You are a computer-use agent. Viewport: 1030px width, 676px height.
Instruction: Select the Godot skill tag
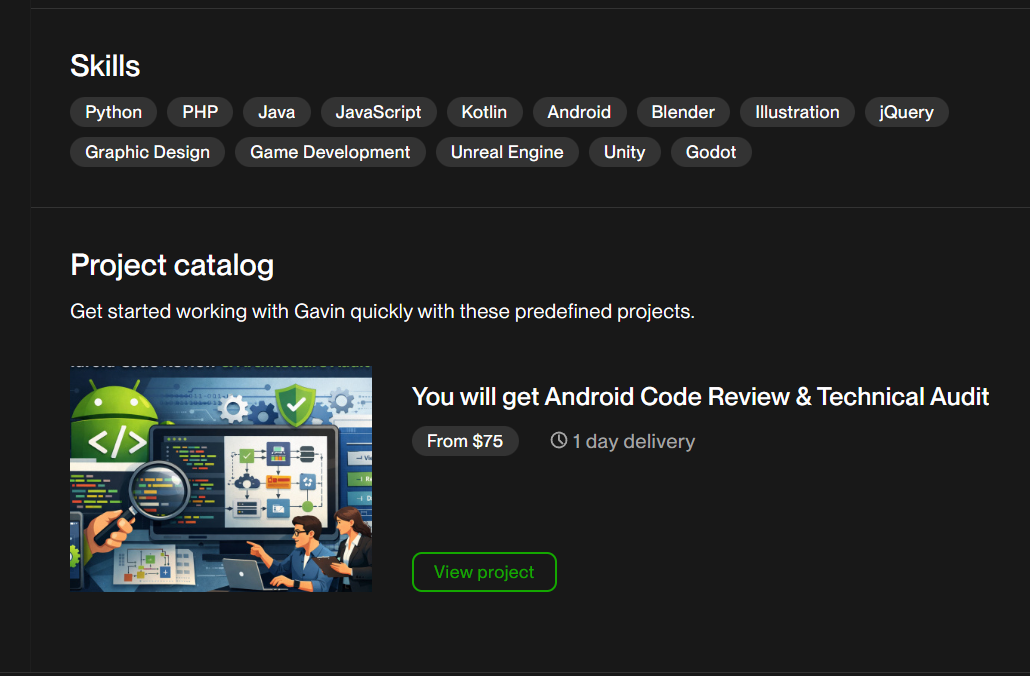[x=710, y=152]
